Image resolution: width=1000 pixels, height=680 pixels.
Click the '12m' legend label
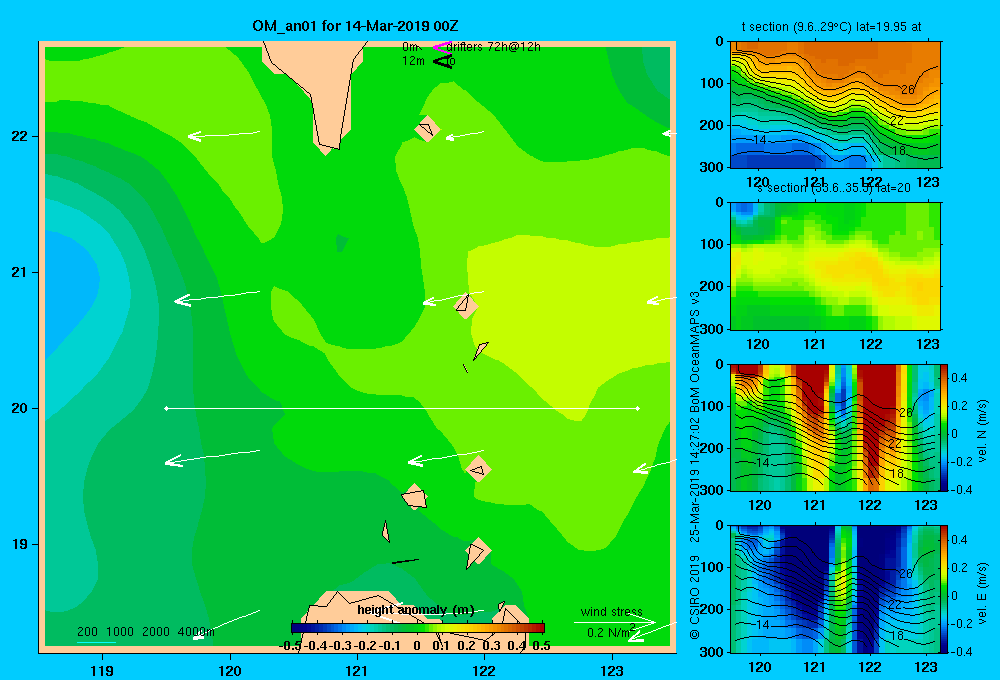(413, 61)
